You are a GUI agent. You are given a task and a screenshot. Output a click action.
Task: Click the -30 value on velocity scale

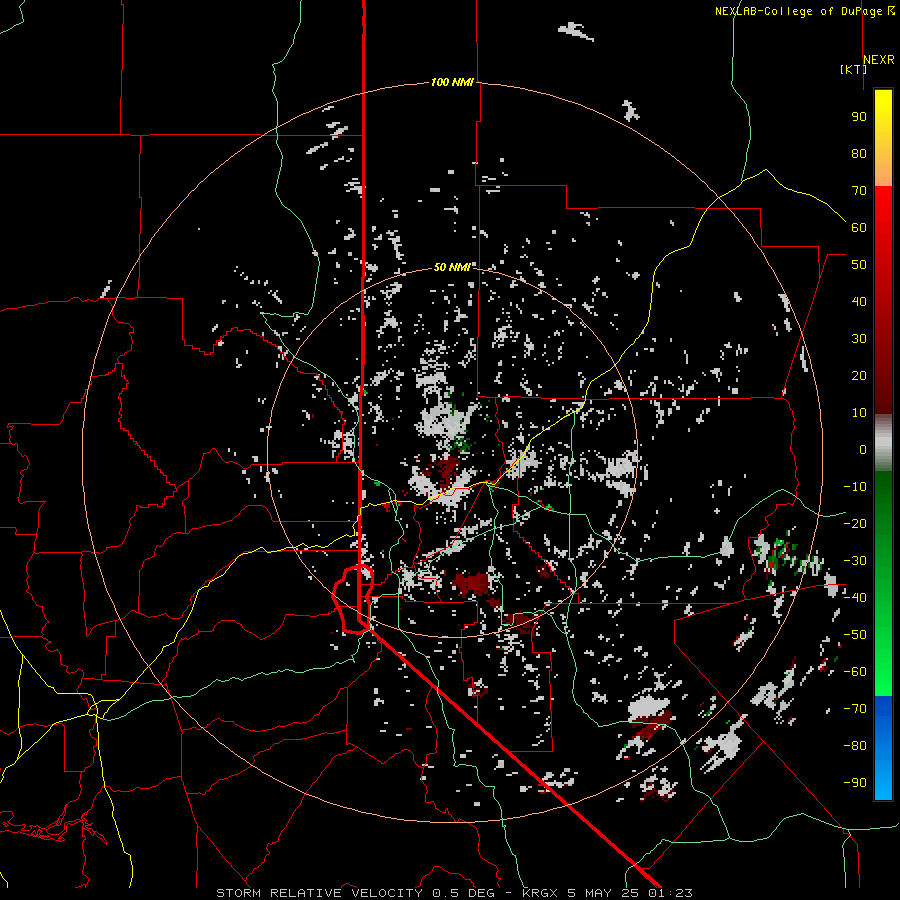pyautogui.click(x=855, y=561)
